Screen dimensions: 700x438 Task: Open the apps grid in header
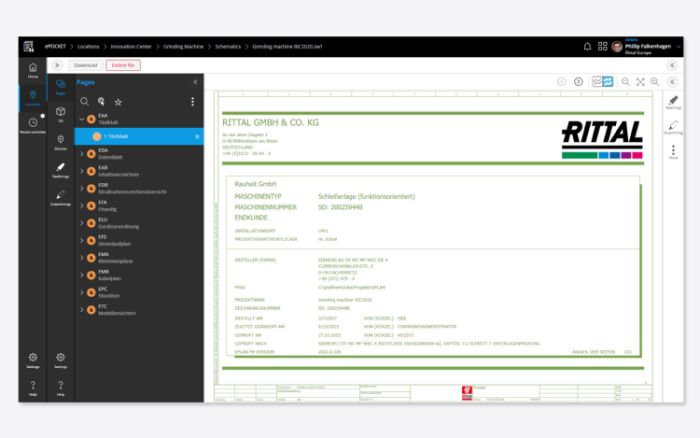pos(603,47)
